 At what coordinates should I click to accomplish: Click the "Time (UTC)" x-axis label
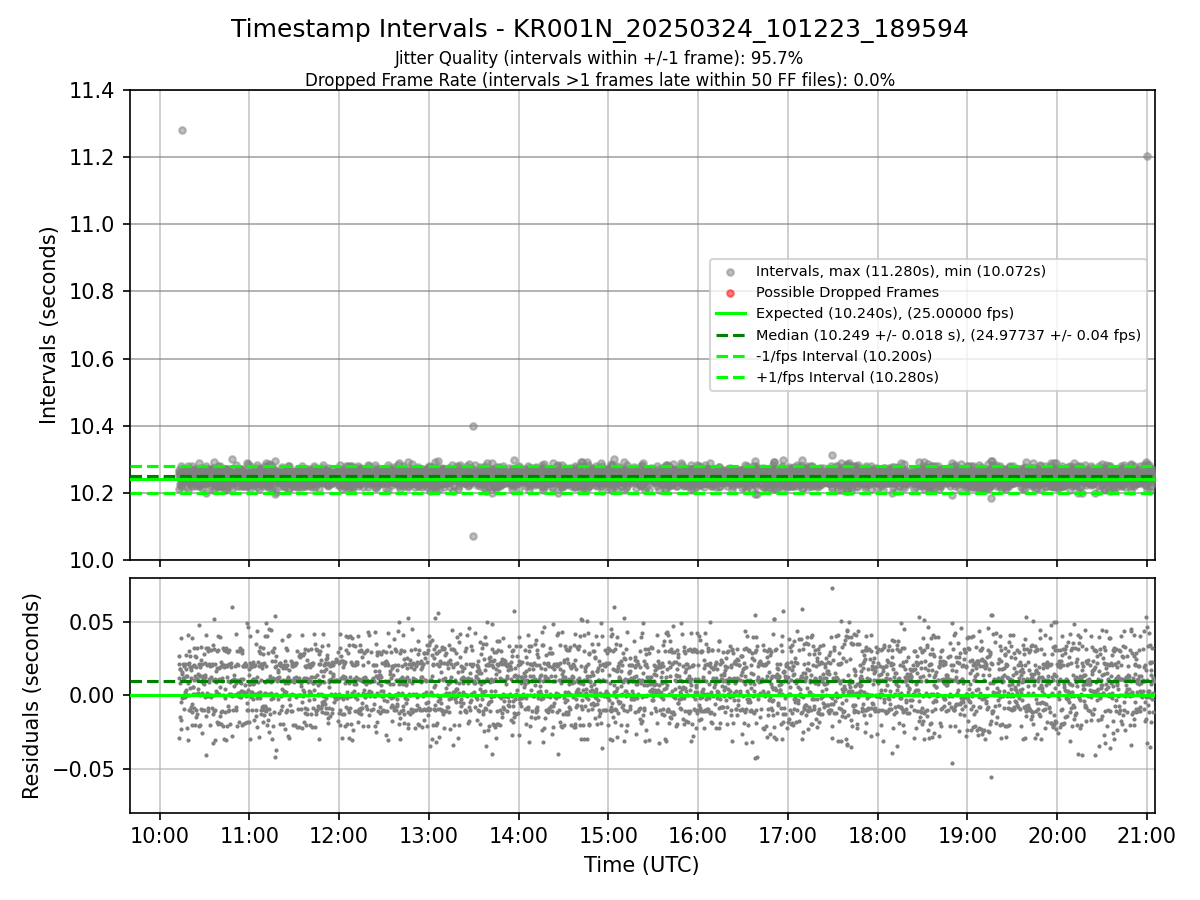(x=641, y=865)
